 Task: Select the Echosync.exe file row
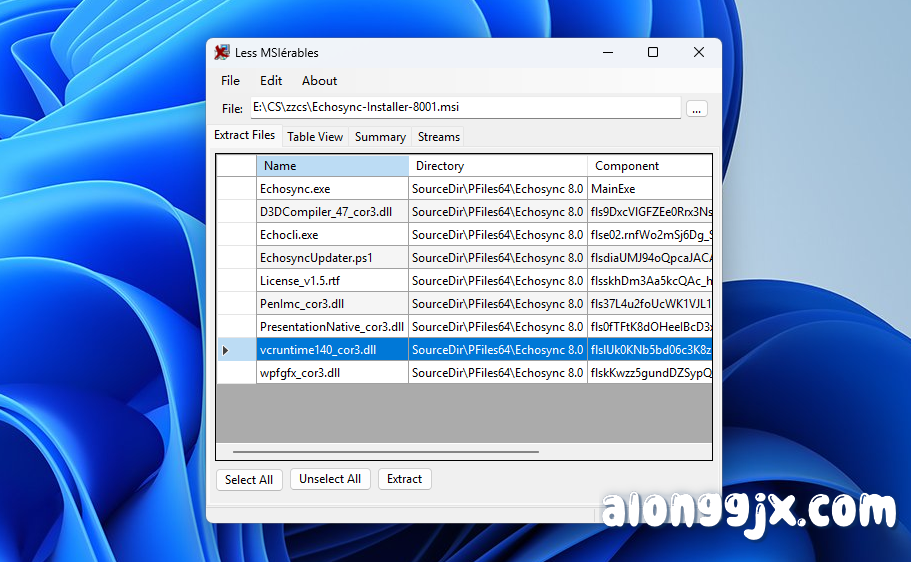[464, 189]
